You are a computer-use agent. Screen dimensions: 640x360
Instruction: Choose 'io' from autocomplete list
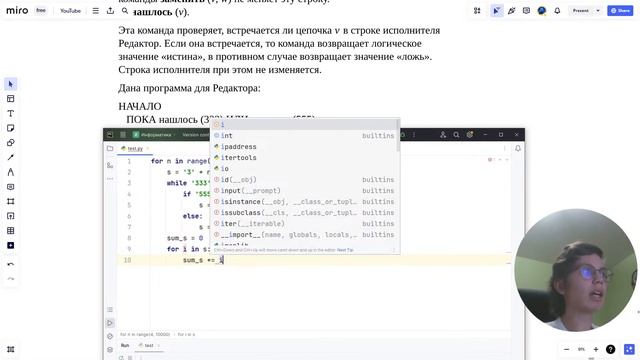[x=304, y=169]
